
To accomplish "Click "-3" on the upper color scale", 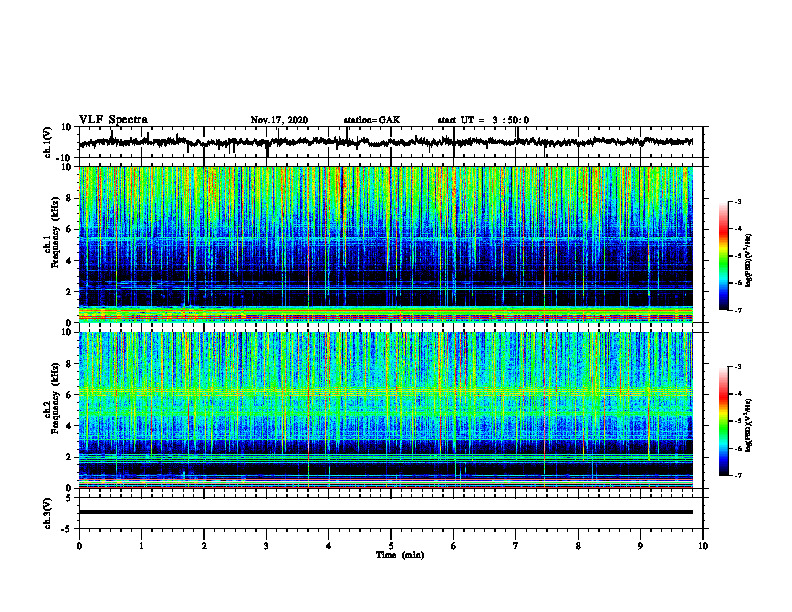I will tap(737, 202).
